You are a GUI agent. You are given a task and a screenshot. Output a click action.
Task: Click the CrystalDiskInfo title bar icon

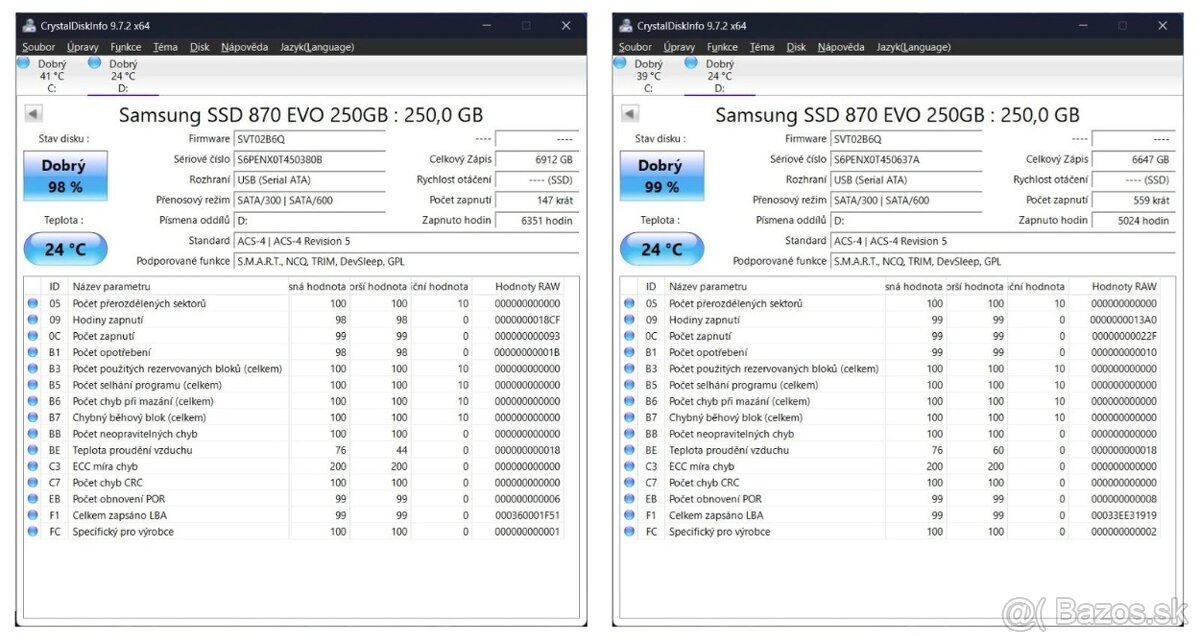pyautogui.click(x=27, y=25)
